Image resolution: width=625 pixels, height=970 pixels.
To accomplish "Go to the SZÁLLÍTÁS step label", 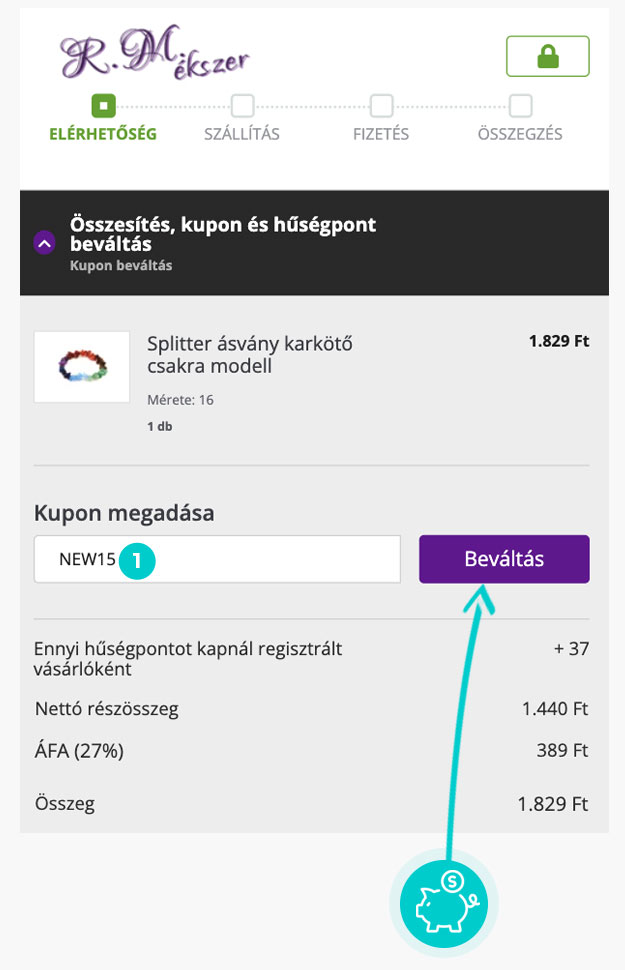I will point(242,134).
